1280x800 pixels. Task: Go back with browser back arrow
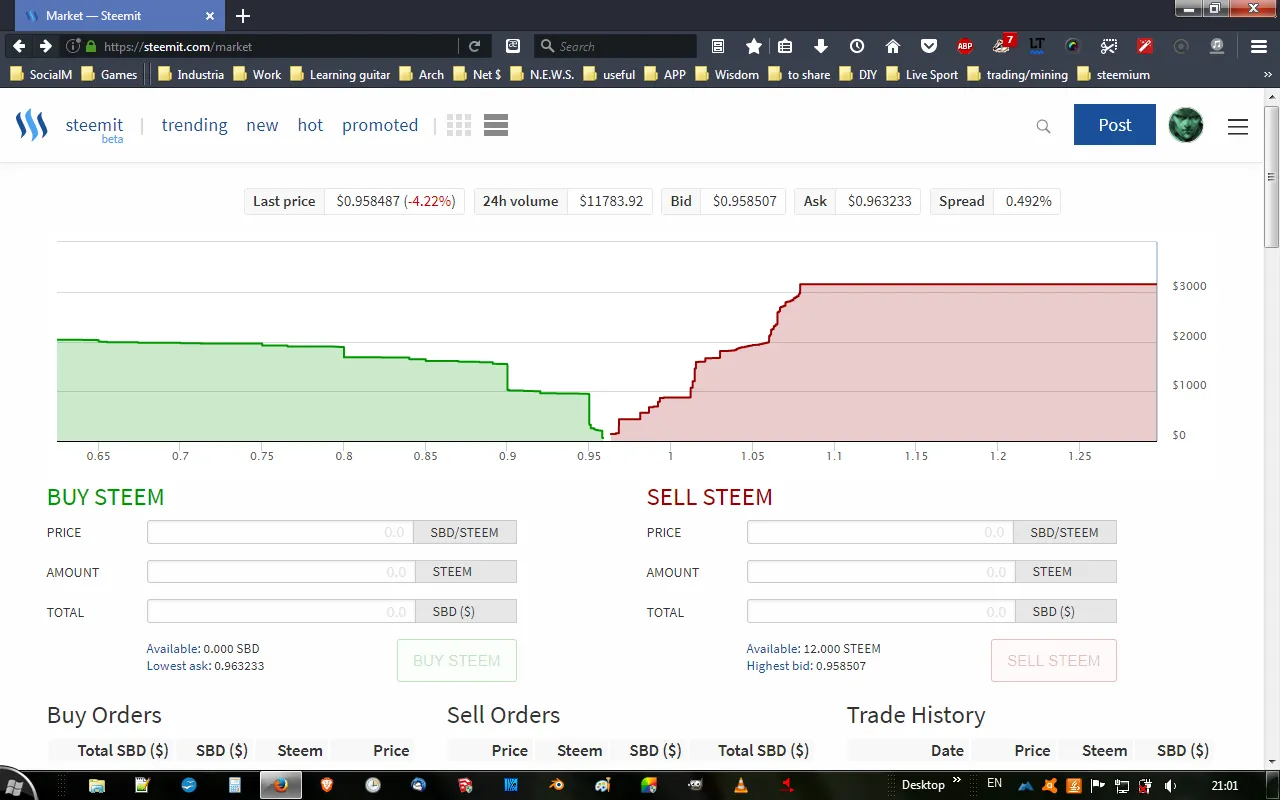19,46
